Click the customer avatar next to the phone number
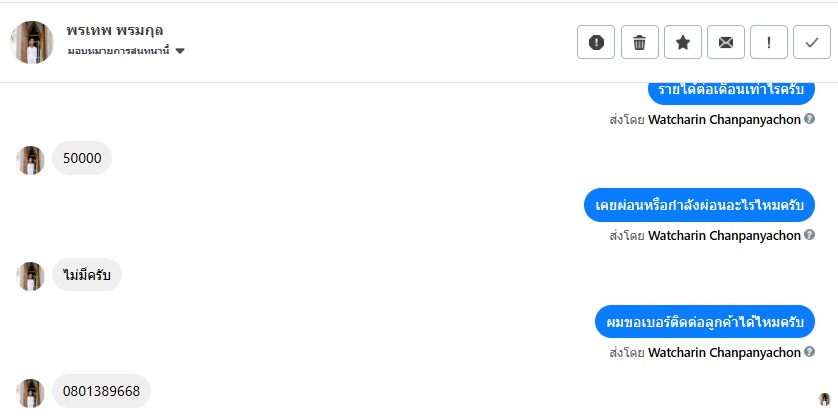The height and width of the screenshot is (420, 838). point(31,393)
